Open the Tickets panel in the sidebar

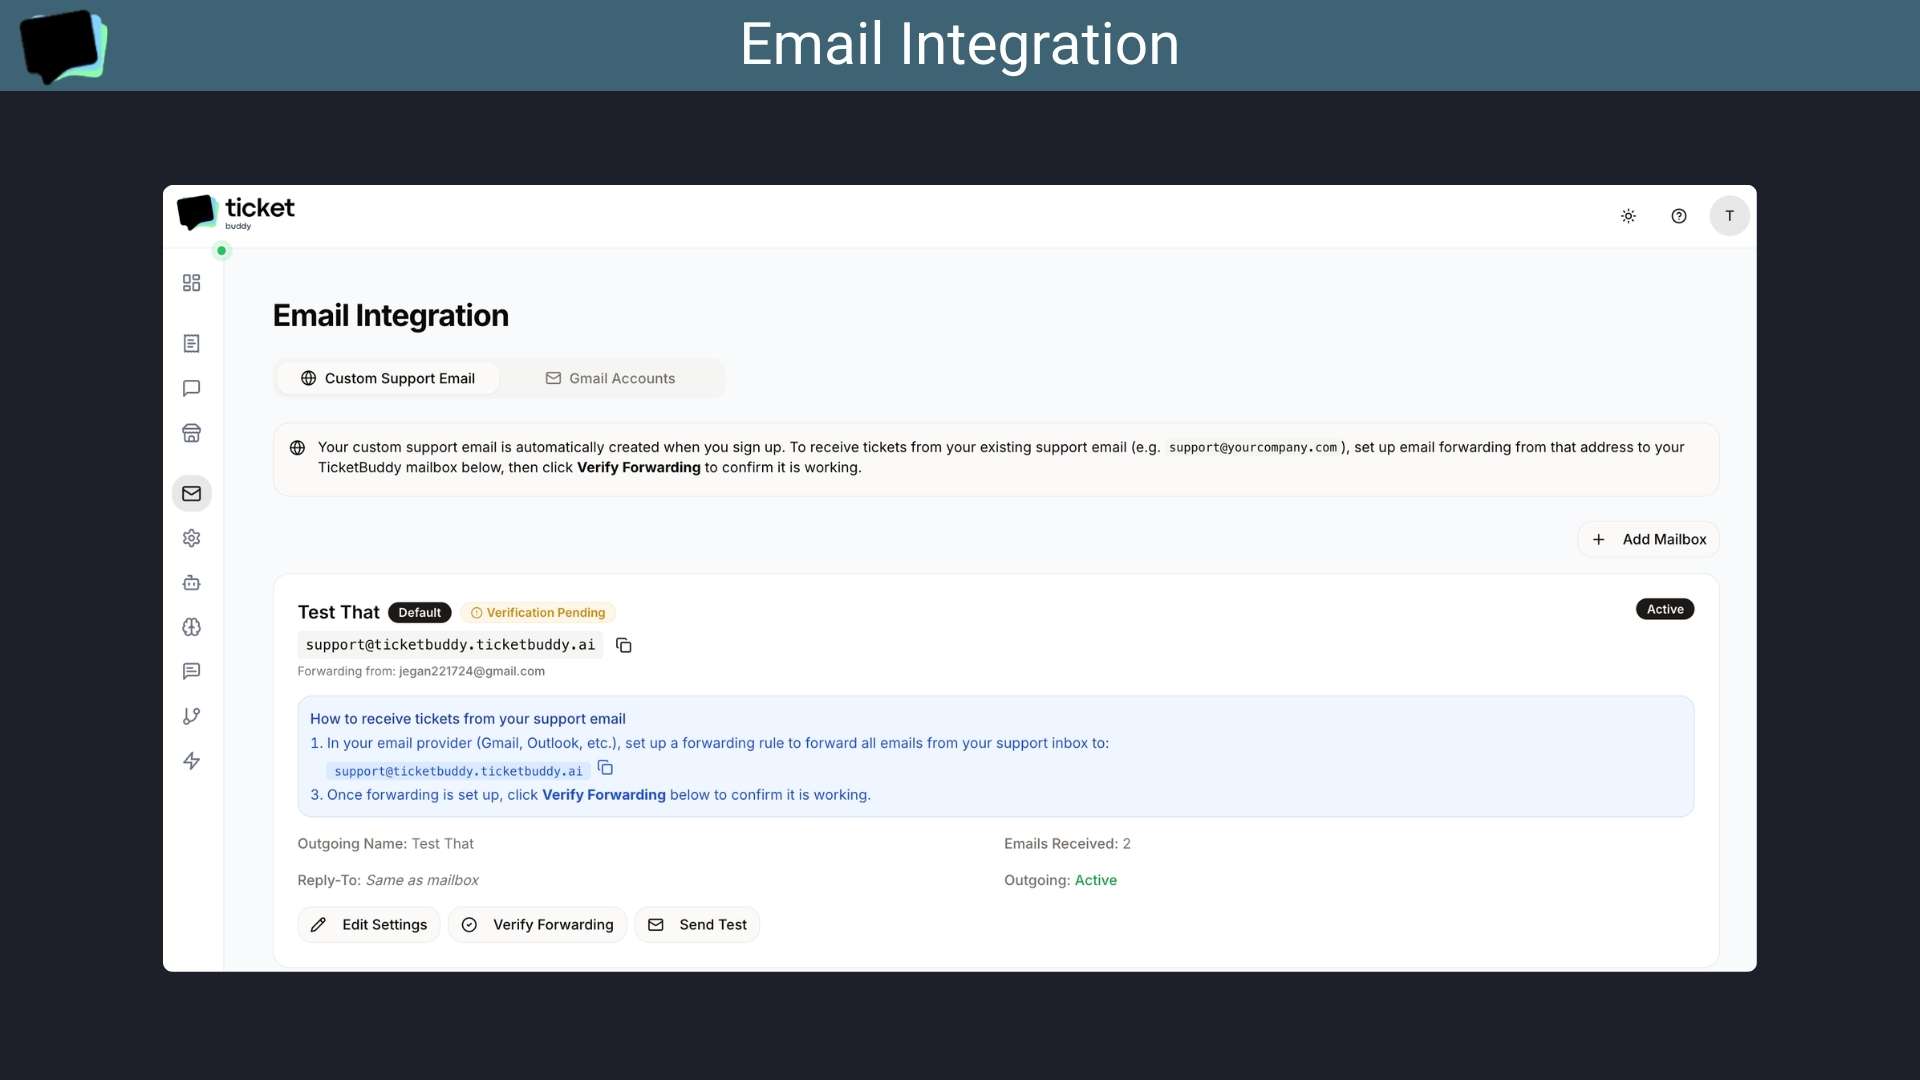coord(191,343)
